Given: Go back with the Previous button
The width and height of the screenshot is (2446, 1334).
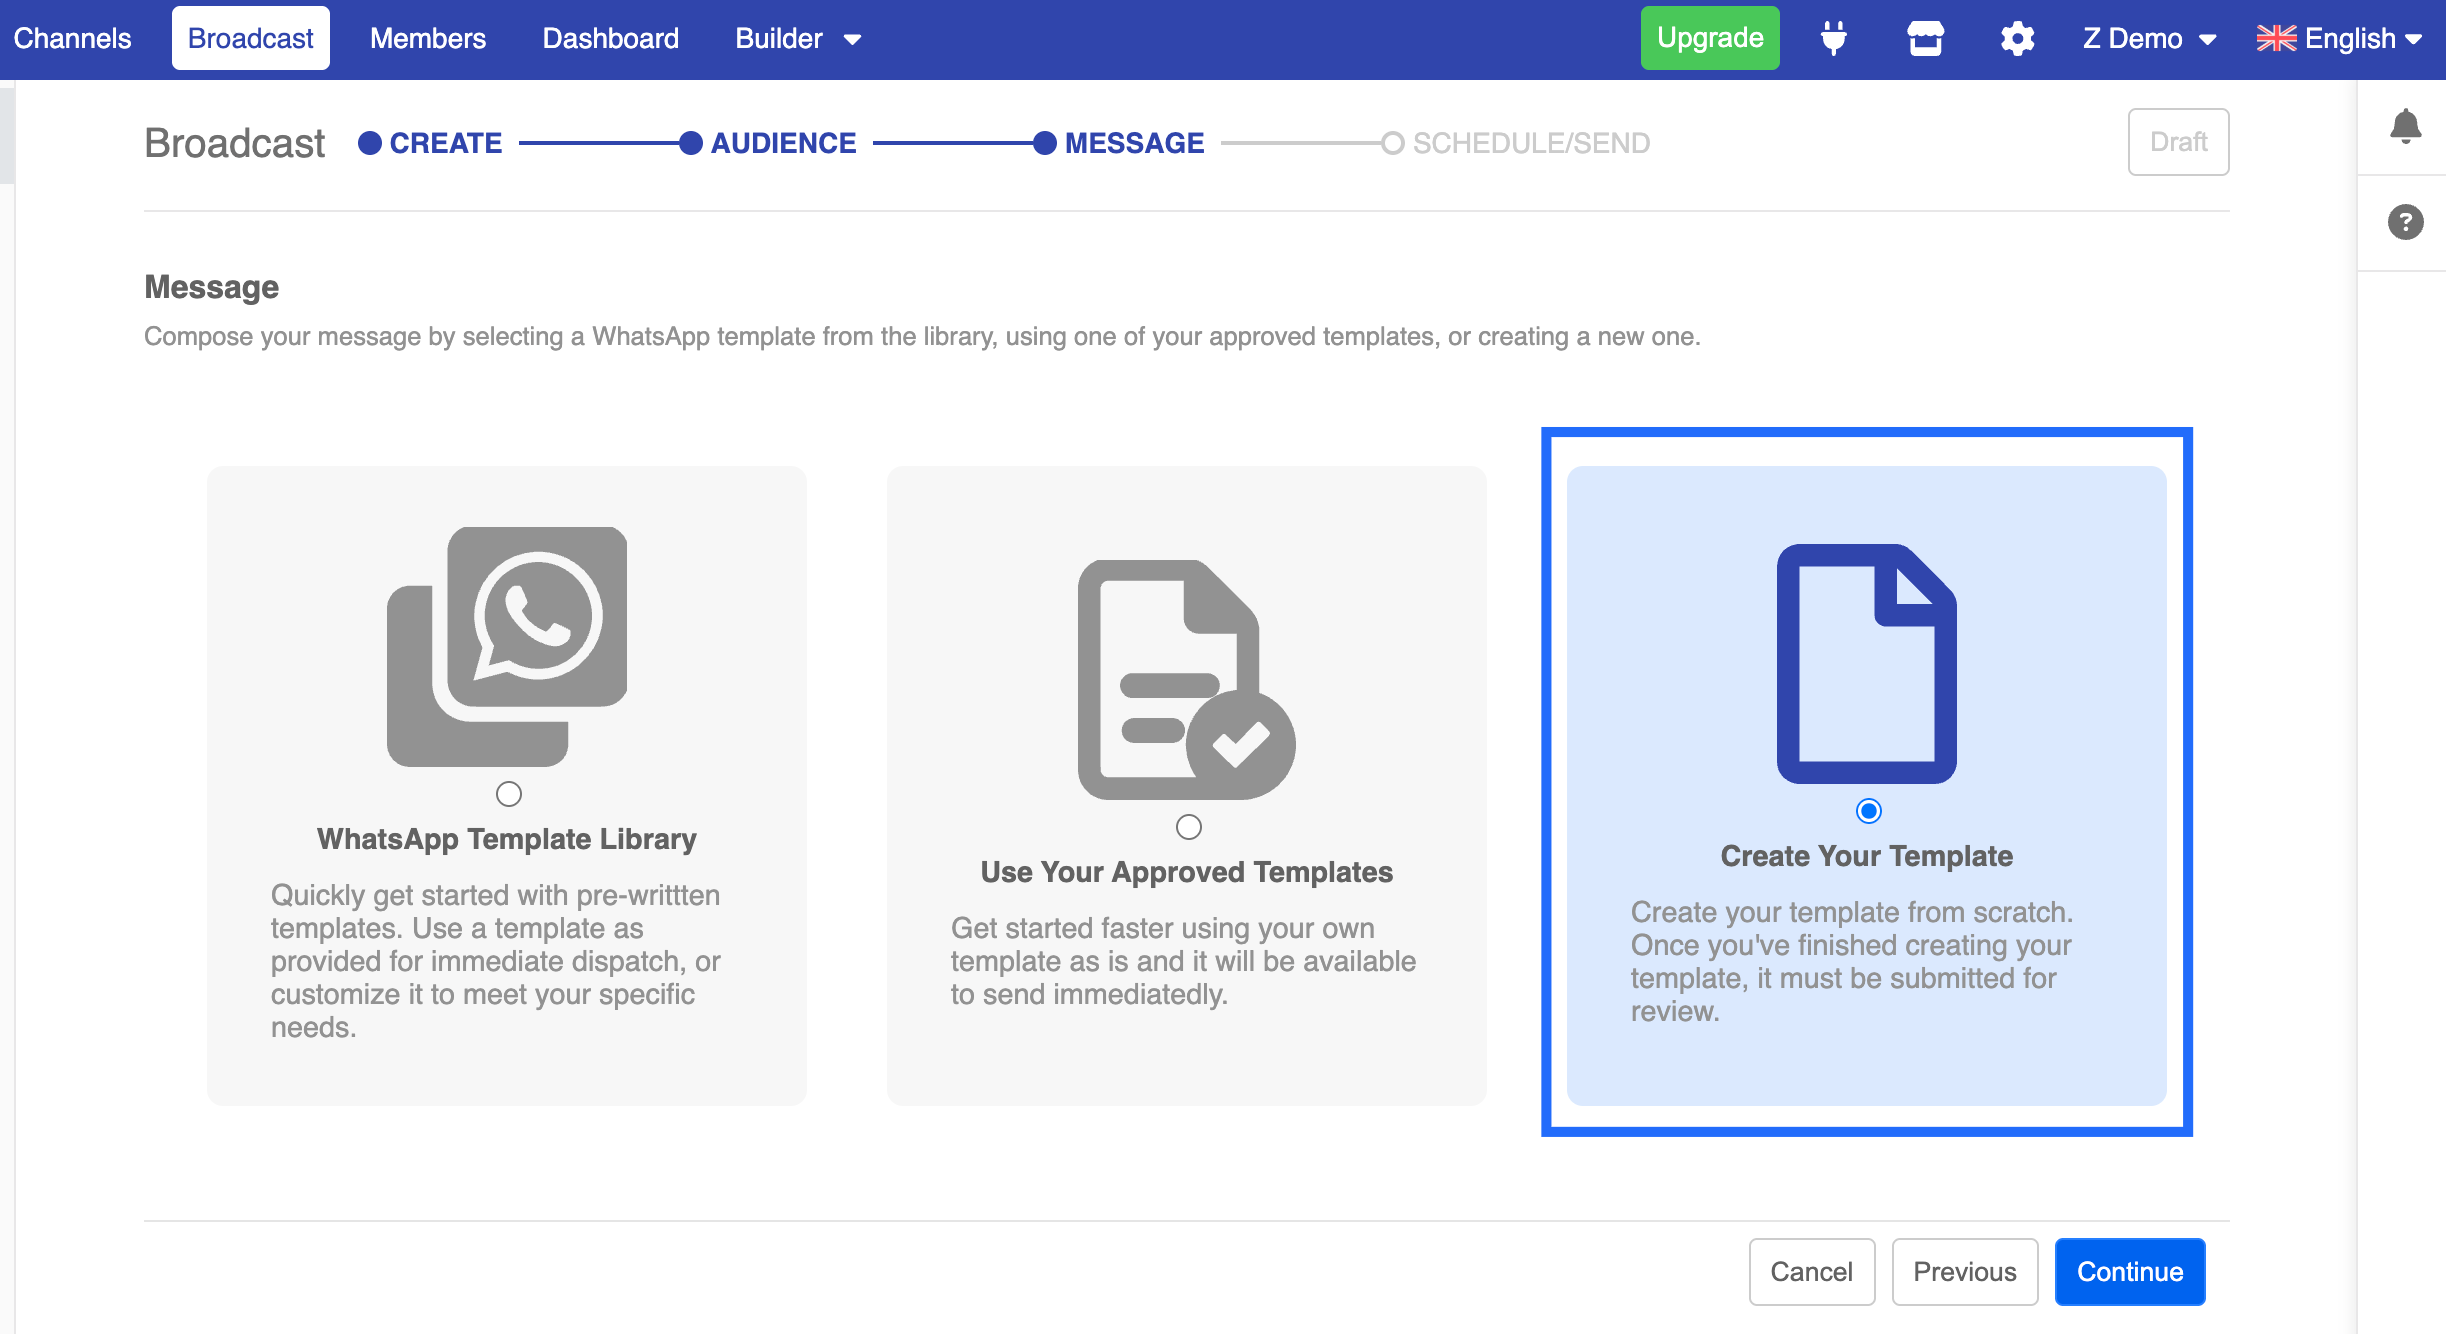Looking at the screenshot, I should point(1964,1272).
